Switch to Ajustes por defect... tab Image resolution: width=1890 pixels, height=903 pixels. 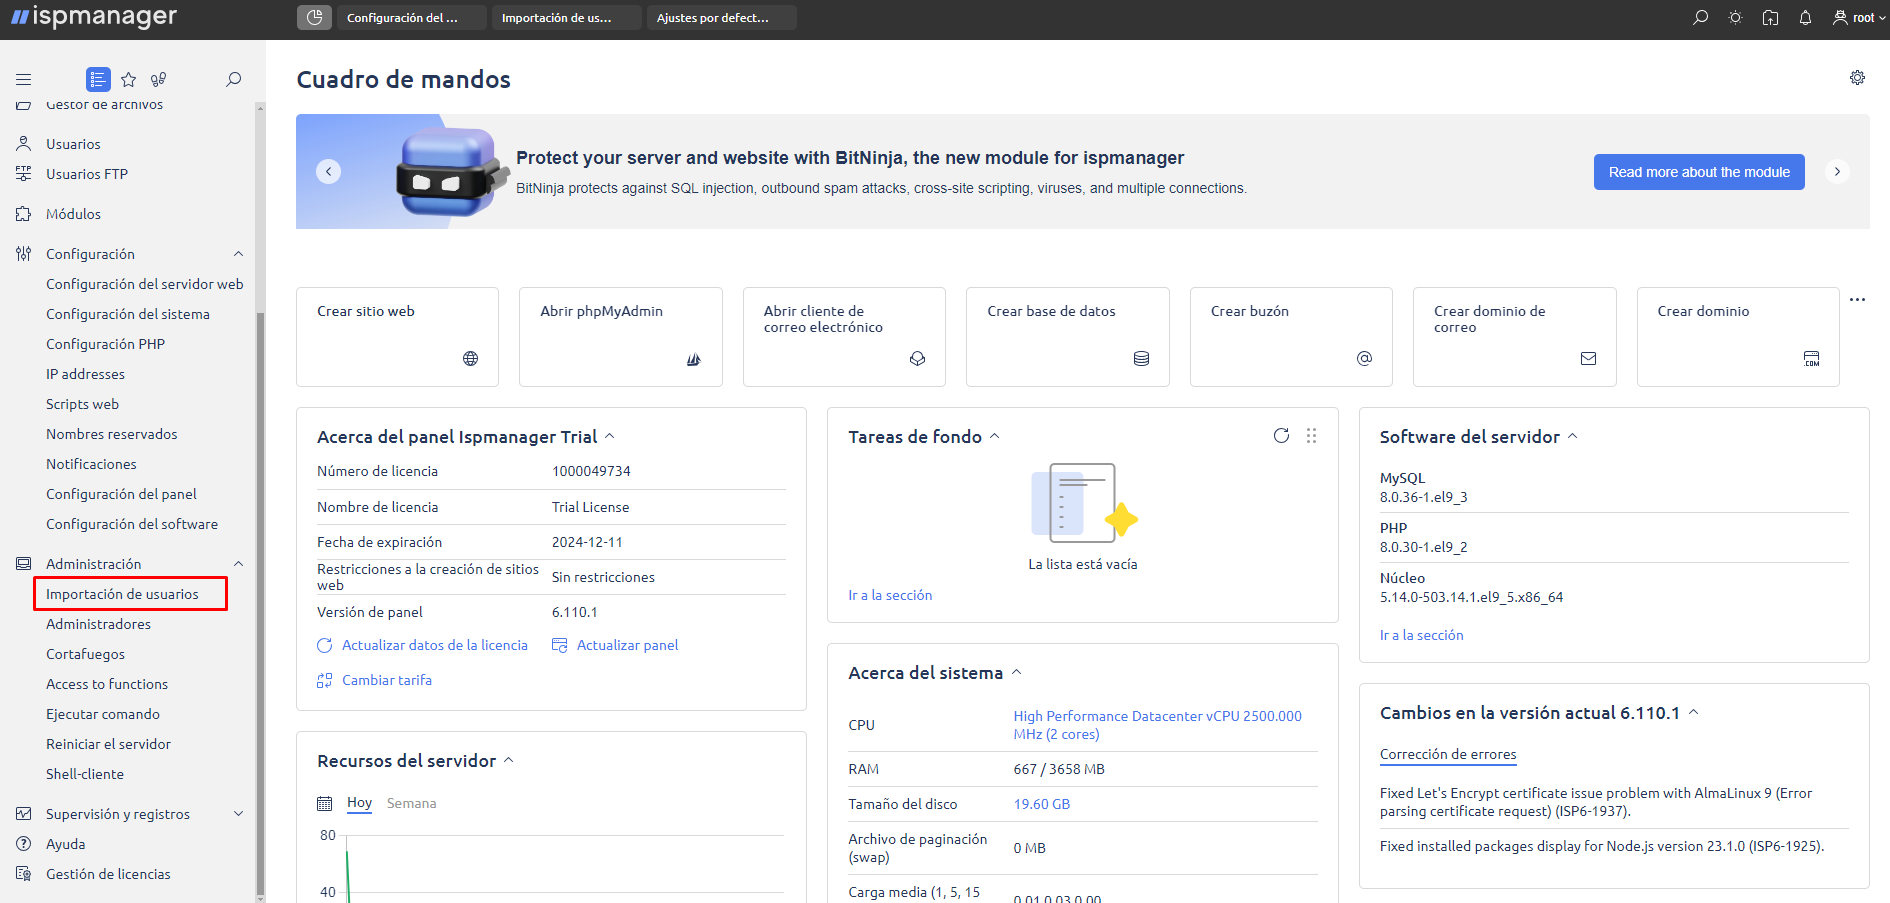coord(721,17)
